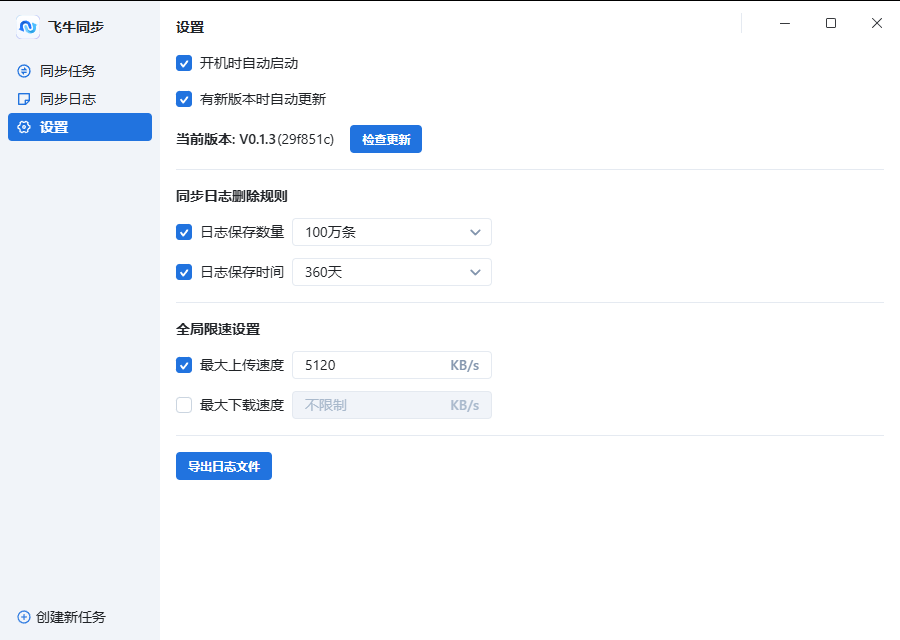The image size is (900, 640).
Task: Expand the 360天 retention time dropdown
Action: (x=391, y=272)
